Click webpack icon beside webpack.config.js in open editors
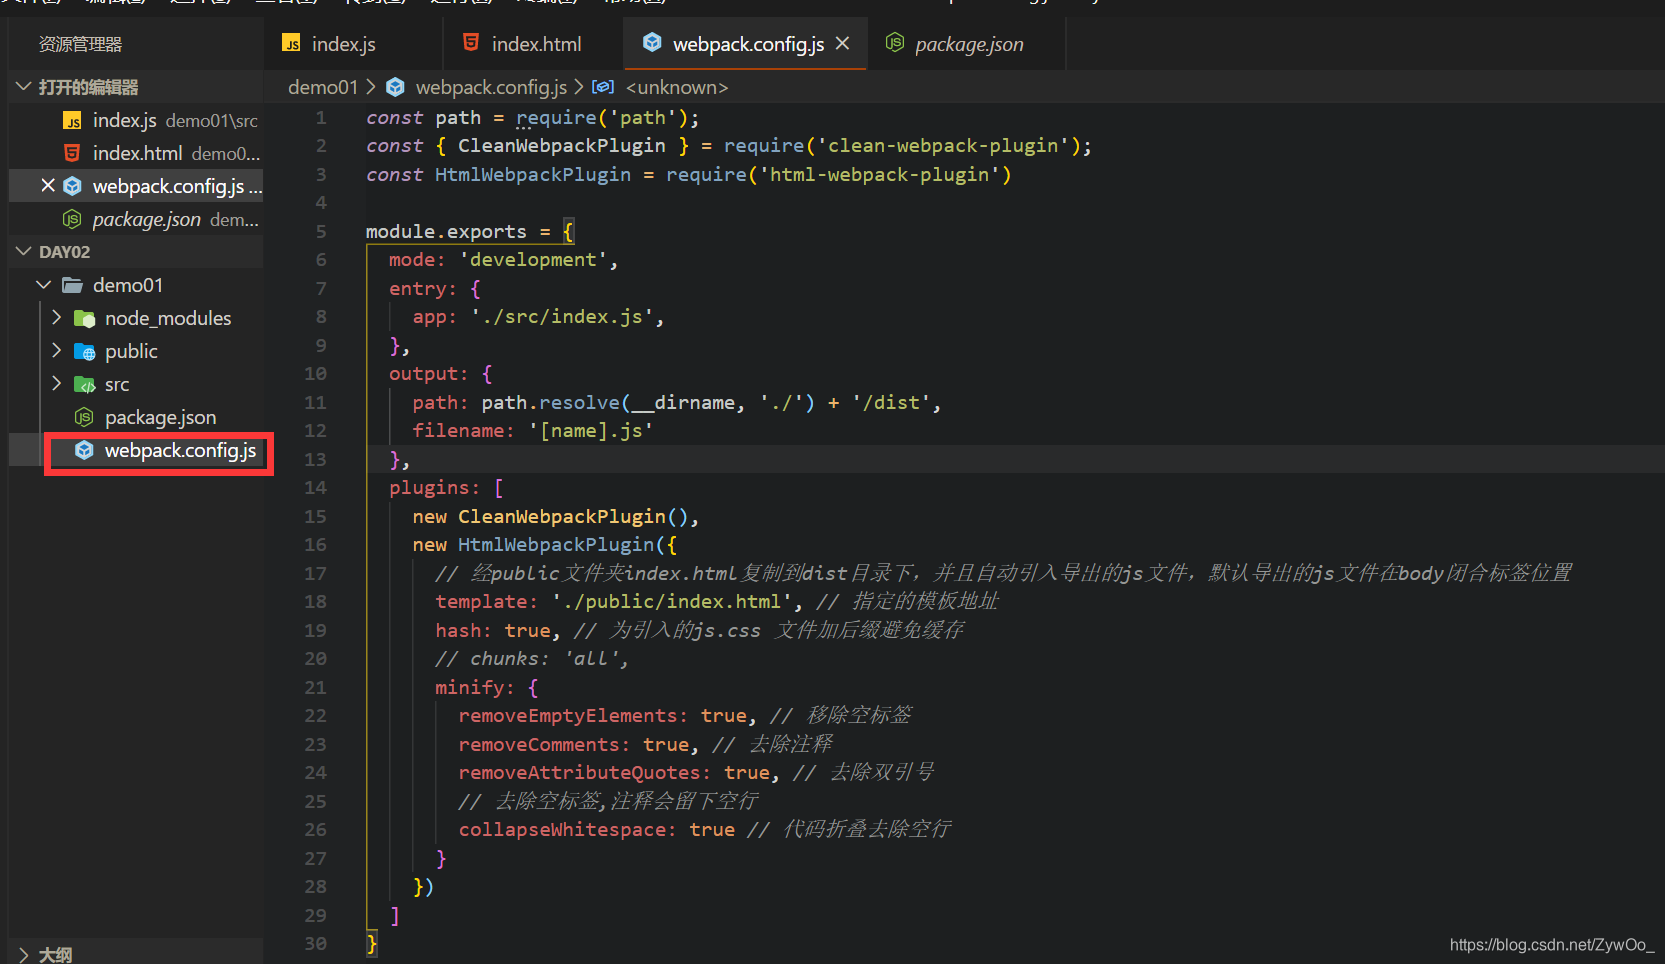The width and height of the screenshot is (1665, 964). click(x=72, y=186)
